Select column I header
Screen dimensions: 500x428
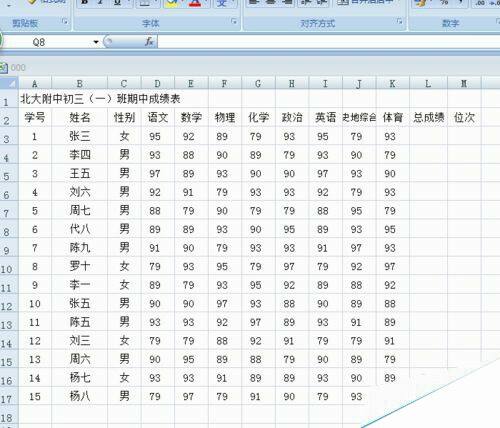point(325,83)
